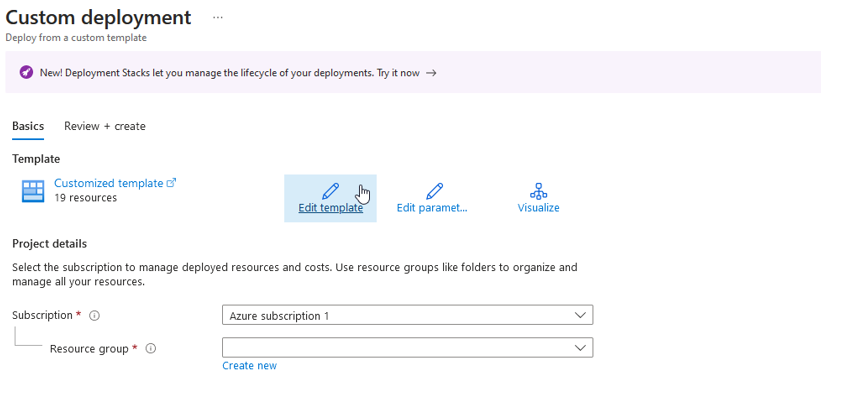Viewport: 842px width, 416px height.
Task: Click the Edit template text label
Action: (x=330, y=208)
